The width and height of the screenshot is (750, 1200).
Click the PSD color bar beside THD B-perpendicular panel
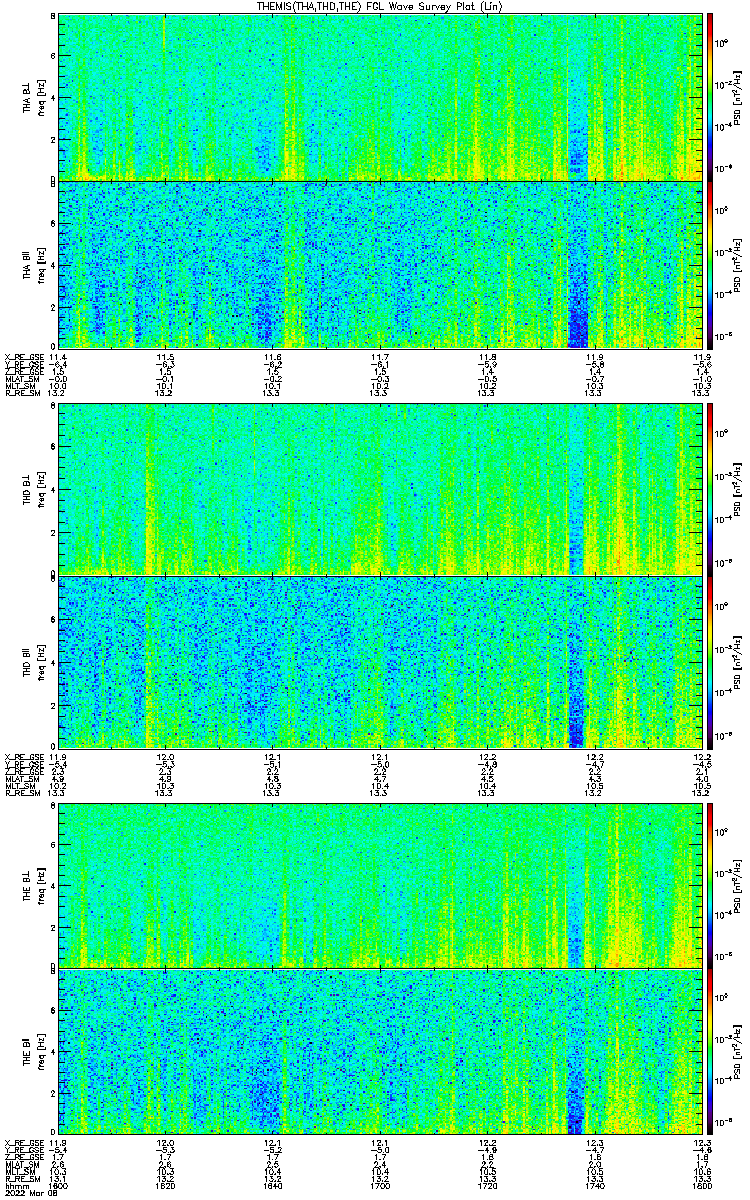click(711, 490)
